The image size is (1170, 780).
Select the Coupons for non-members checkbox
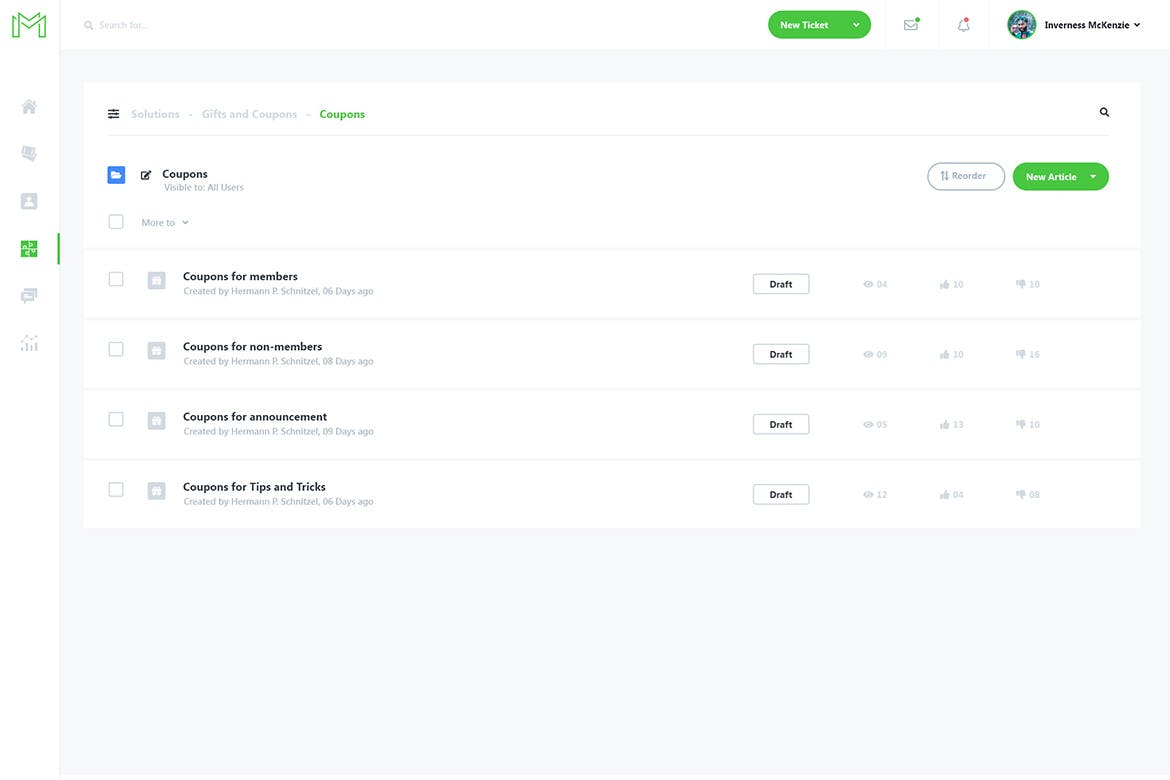pyautogui.click(x=116, y=349)
